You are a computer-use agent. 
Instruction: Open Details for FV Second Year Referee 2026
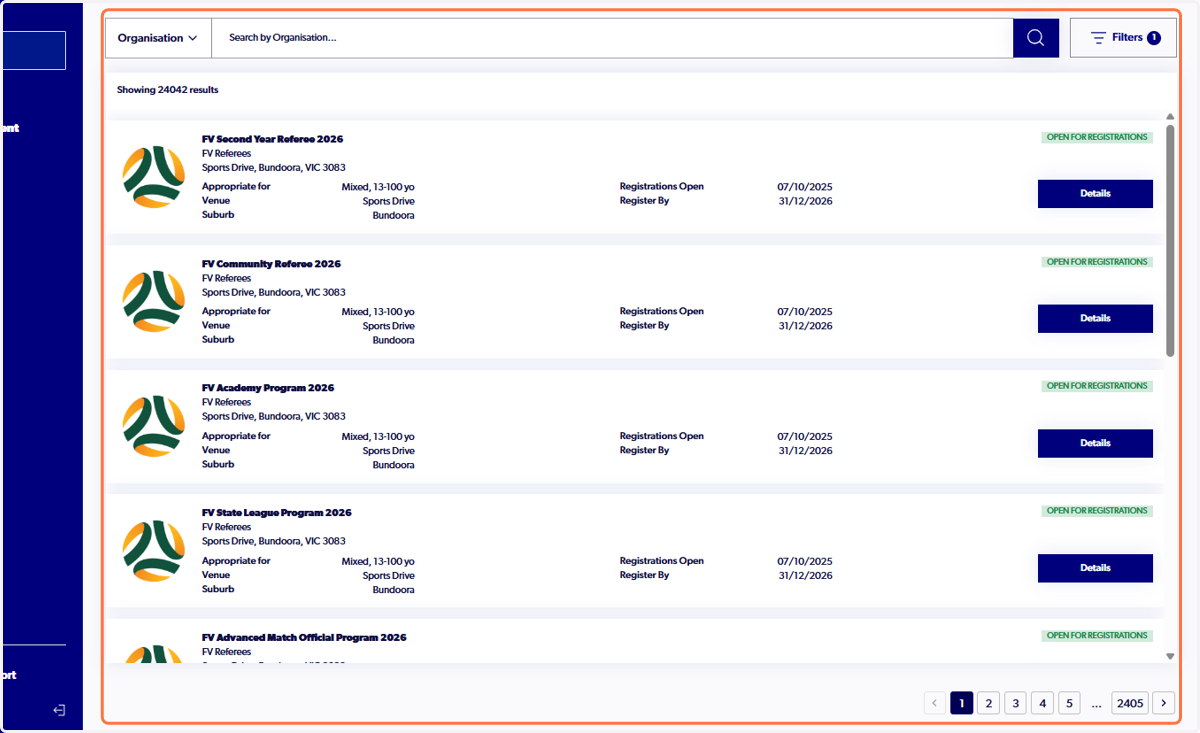point(1095,194)
